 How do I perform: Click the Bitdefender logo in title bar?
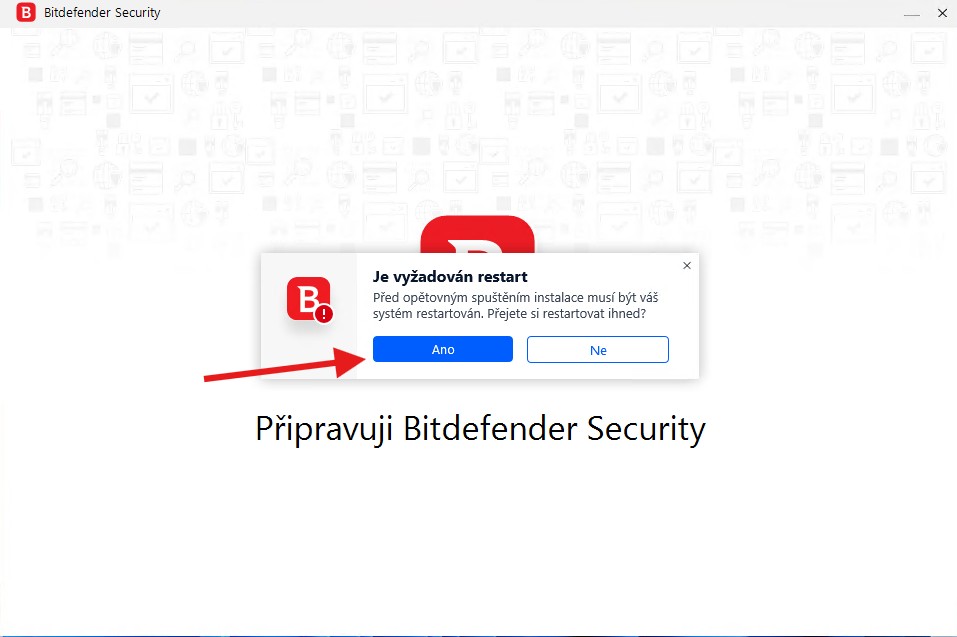click(x=26, y=12)
